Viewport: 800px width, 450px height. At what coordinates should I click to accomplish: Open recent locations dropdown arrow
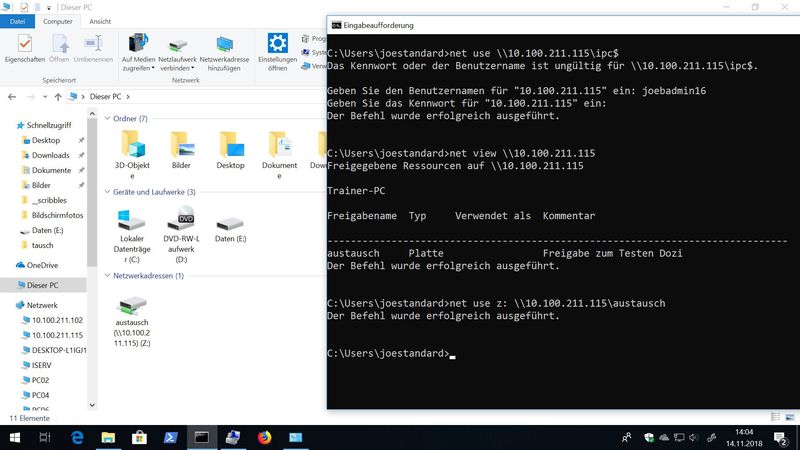[x=45, y=96]
